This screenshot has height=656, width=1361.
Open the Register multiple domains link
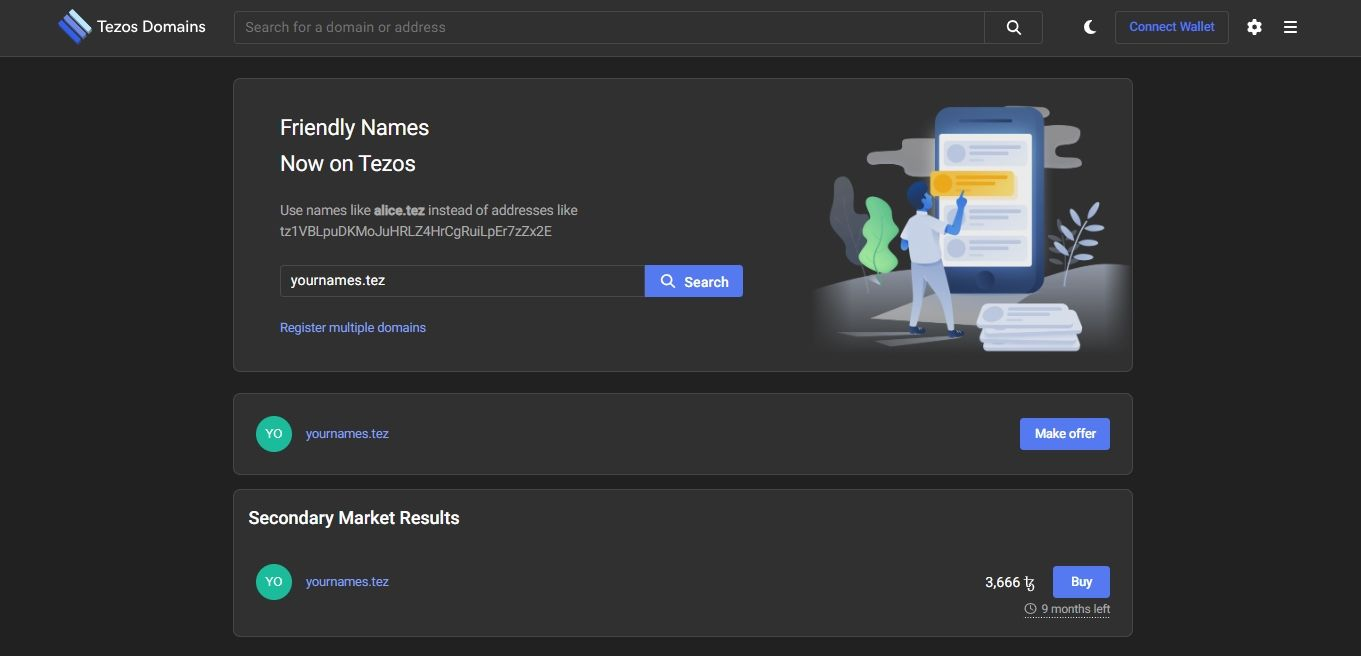coord(353,328)
